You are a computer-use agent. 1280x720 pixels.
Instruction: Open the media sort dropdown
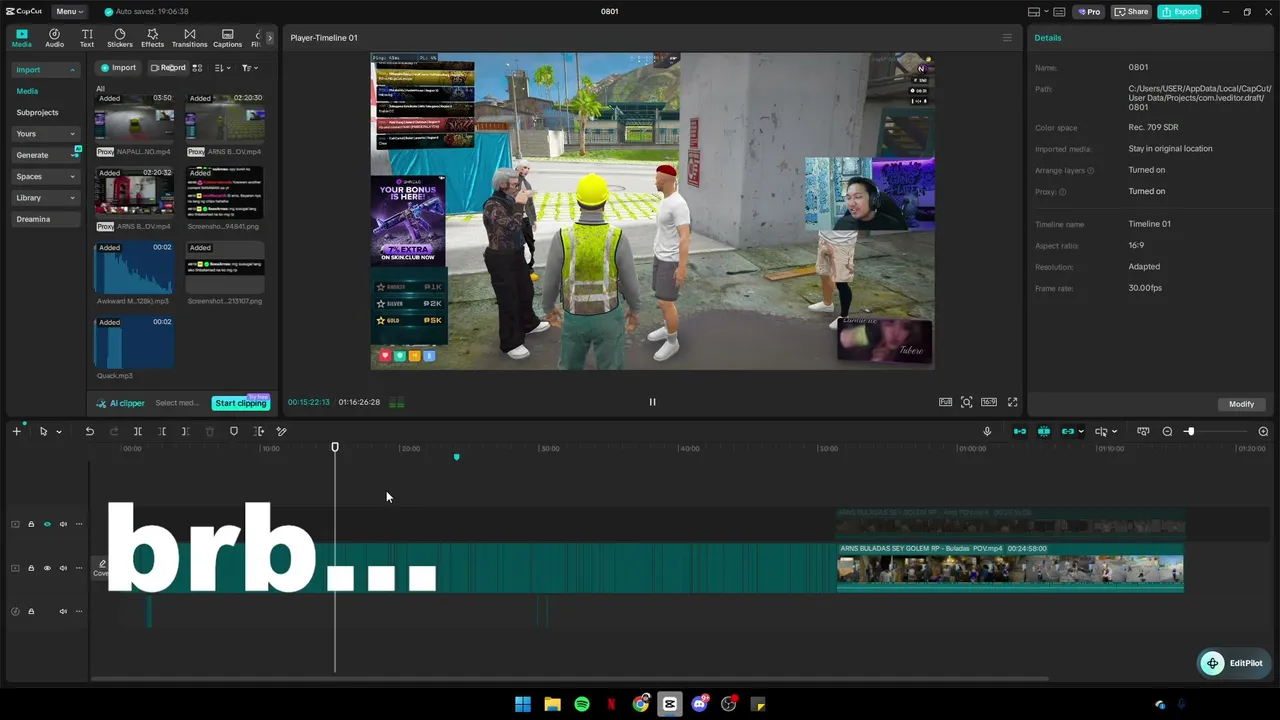click(x=222, y=68)
